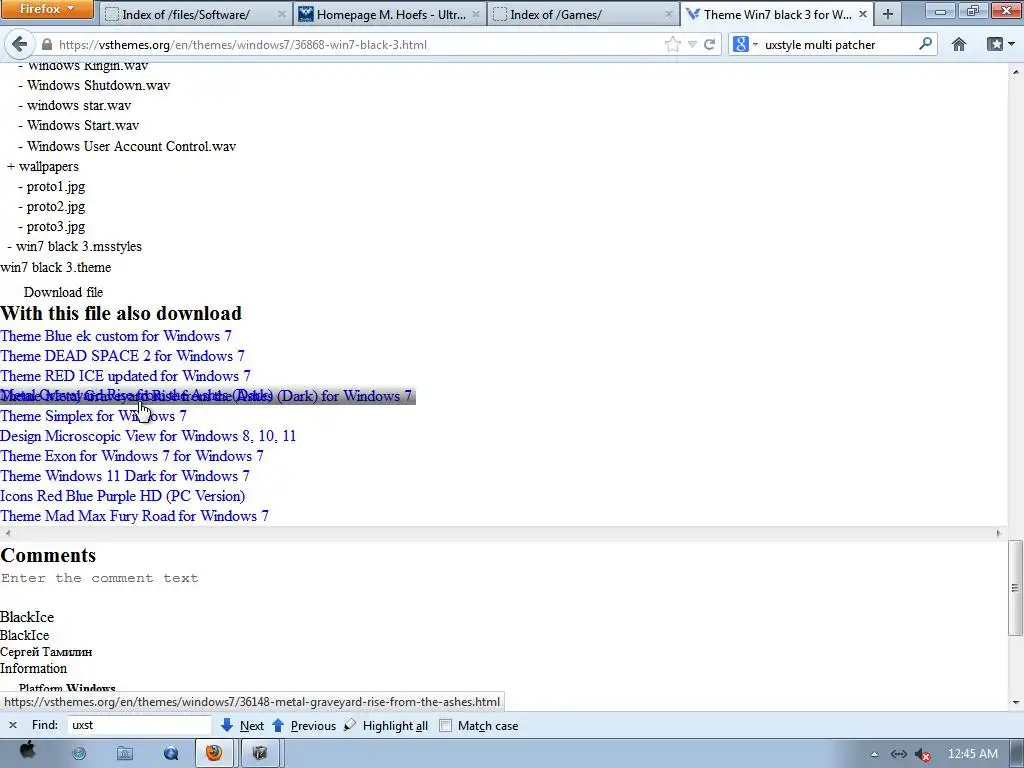The height and width of the screenshot is (768, 1024).
Task: Close the Theme Win7 black 3 tab
Action: point(863,14)
